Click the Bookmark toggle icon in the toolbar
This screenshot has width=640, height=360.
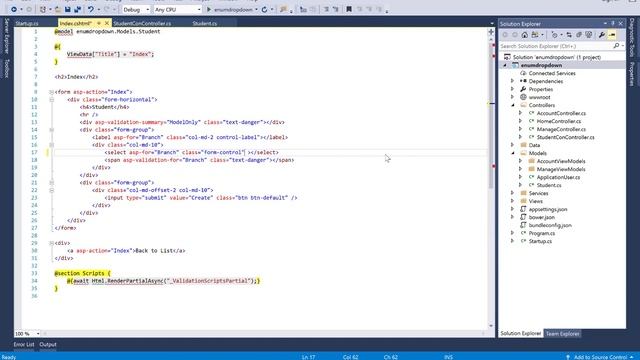(x=349, y=9)
